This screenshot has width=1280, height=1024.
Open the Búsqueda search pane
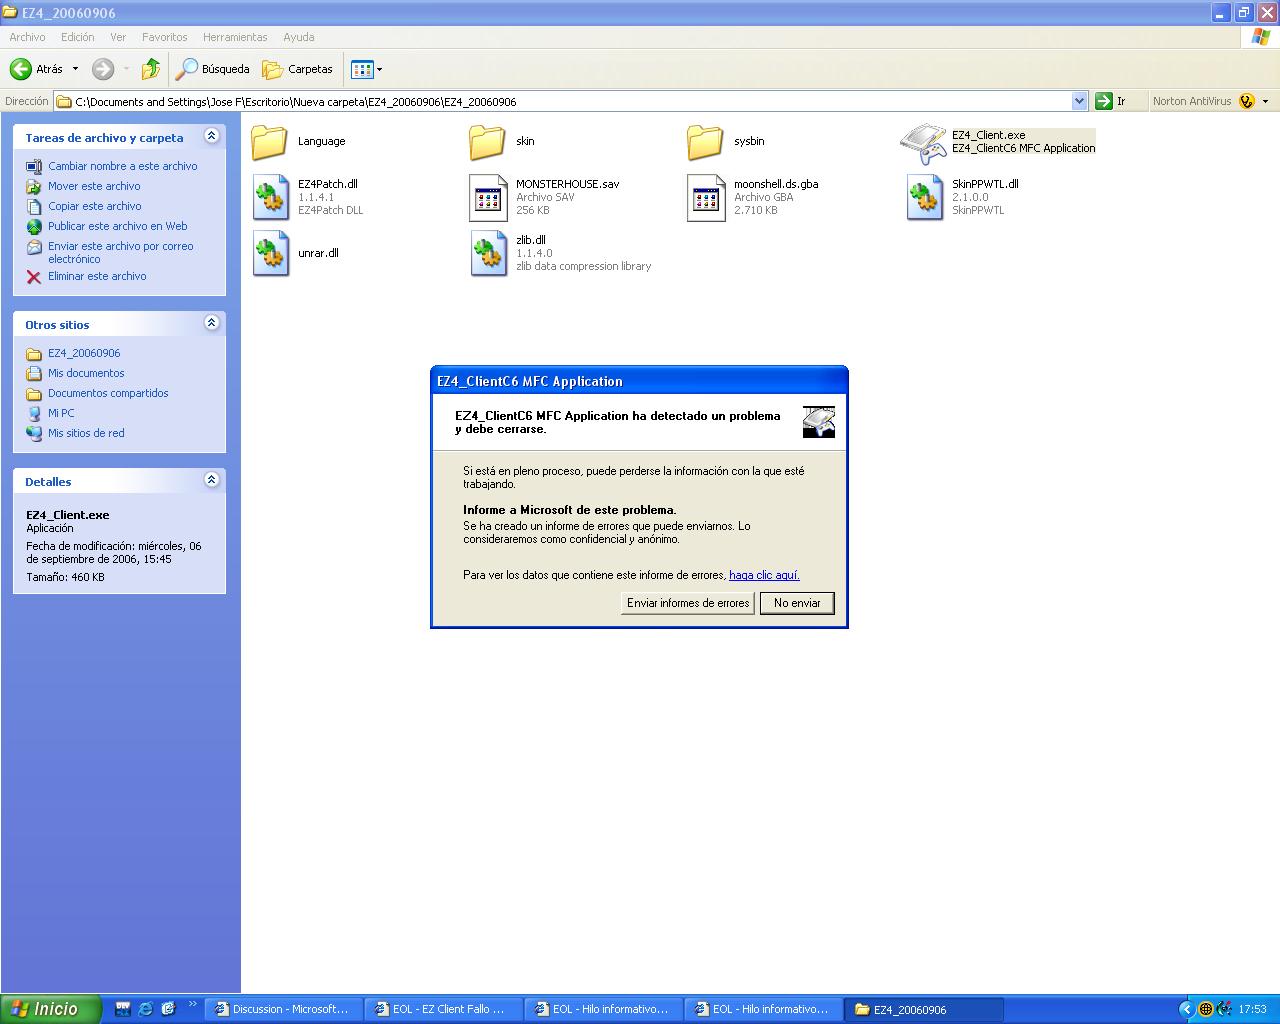[x=213, y=69]
